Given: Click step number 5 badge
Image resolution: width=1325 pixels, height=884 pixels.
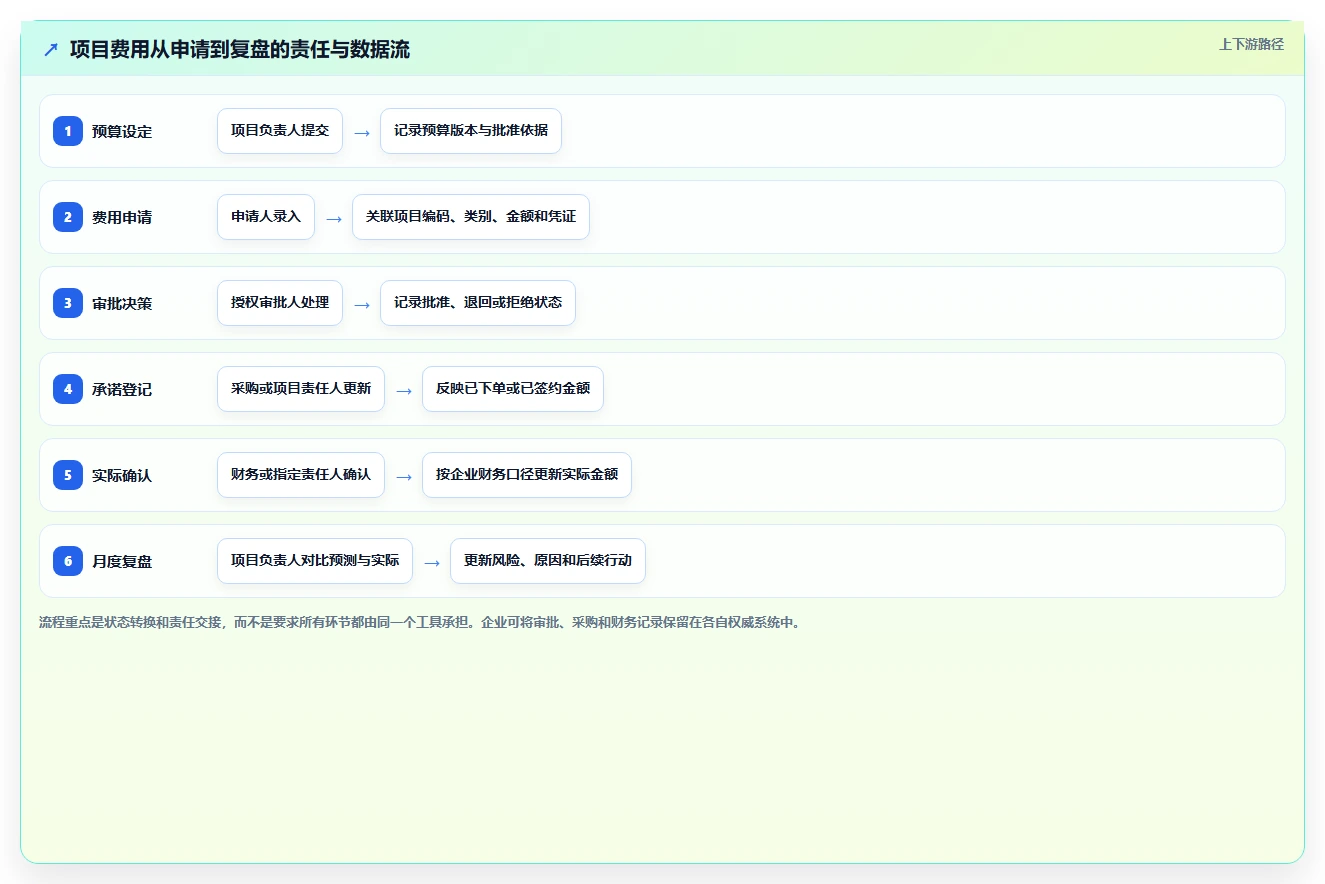Looking at the screenshot, I should tap(68, 475).
